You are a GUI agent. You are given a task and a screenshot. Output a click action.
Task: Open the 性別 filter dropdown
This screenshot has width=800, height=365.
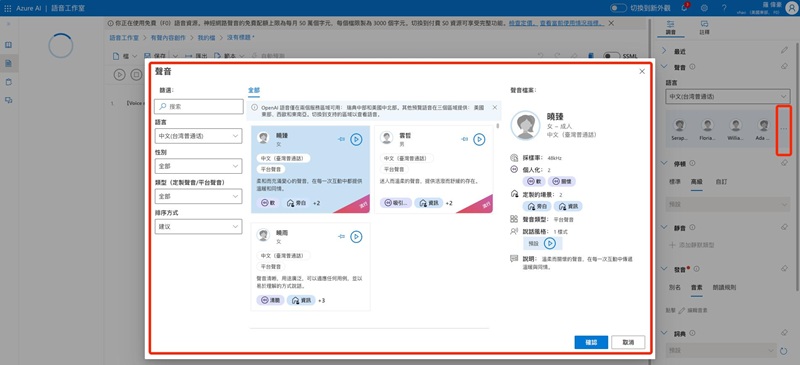pyautogui.click(x=198, y=166)
